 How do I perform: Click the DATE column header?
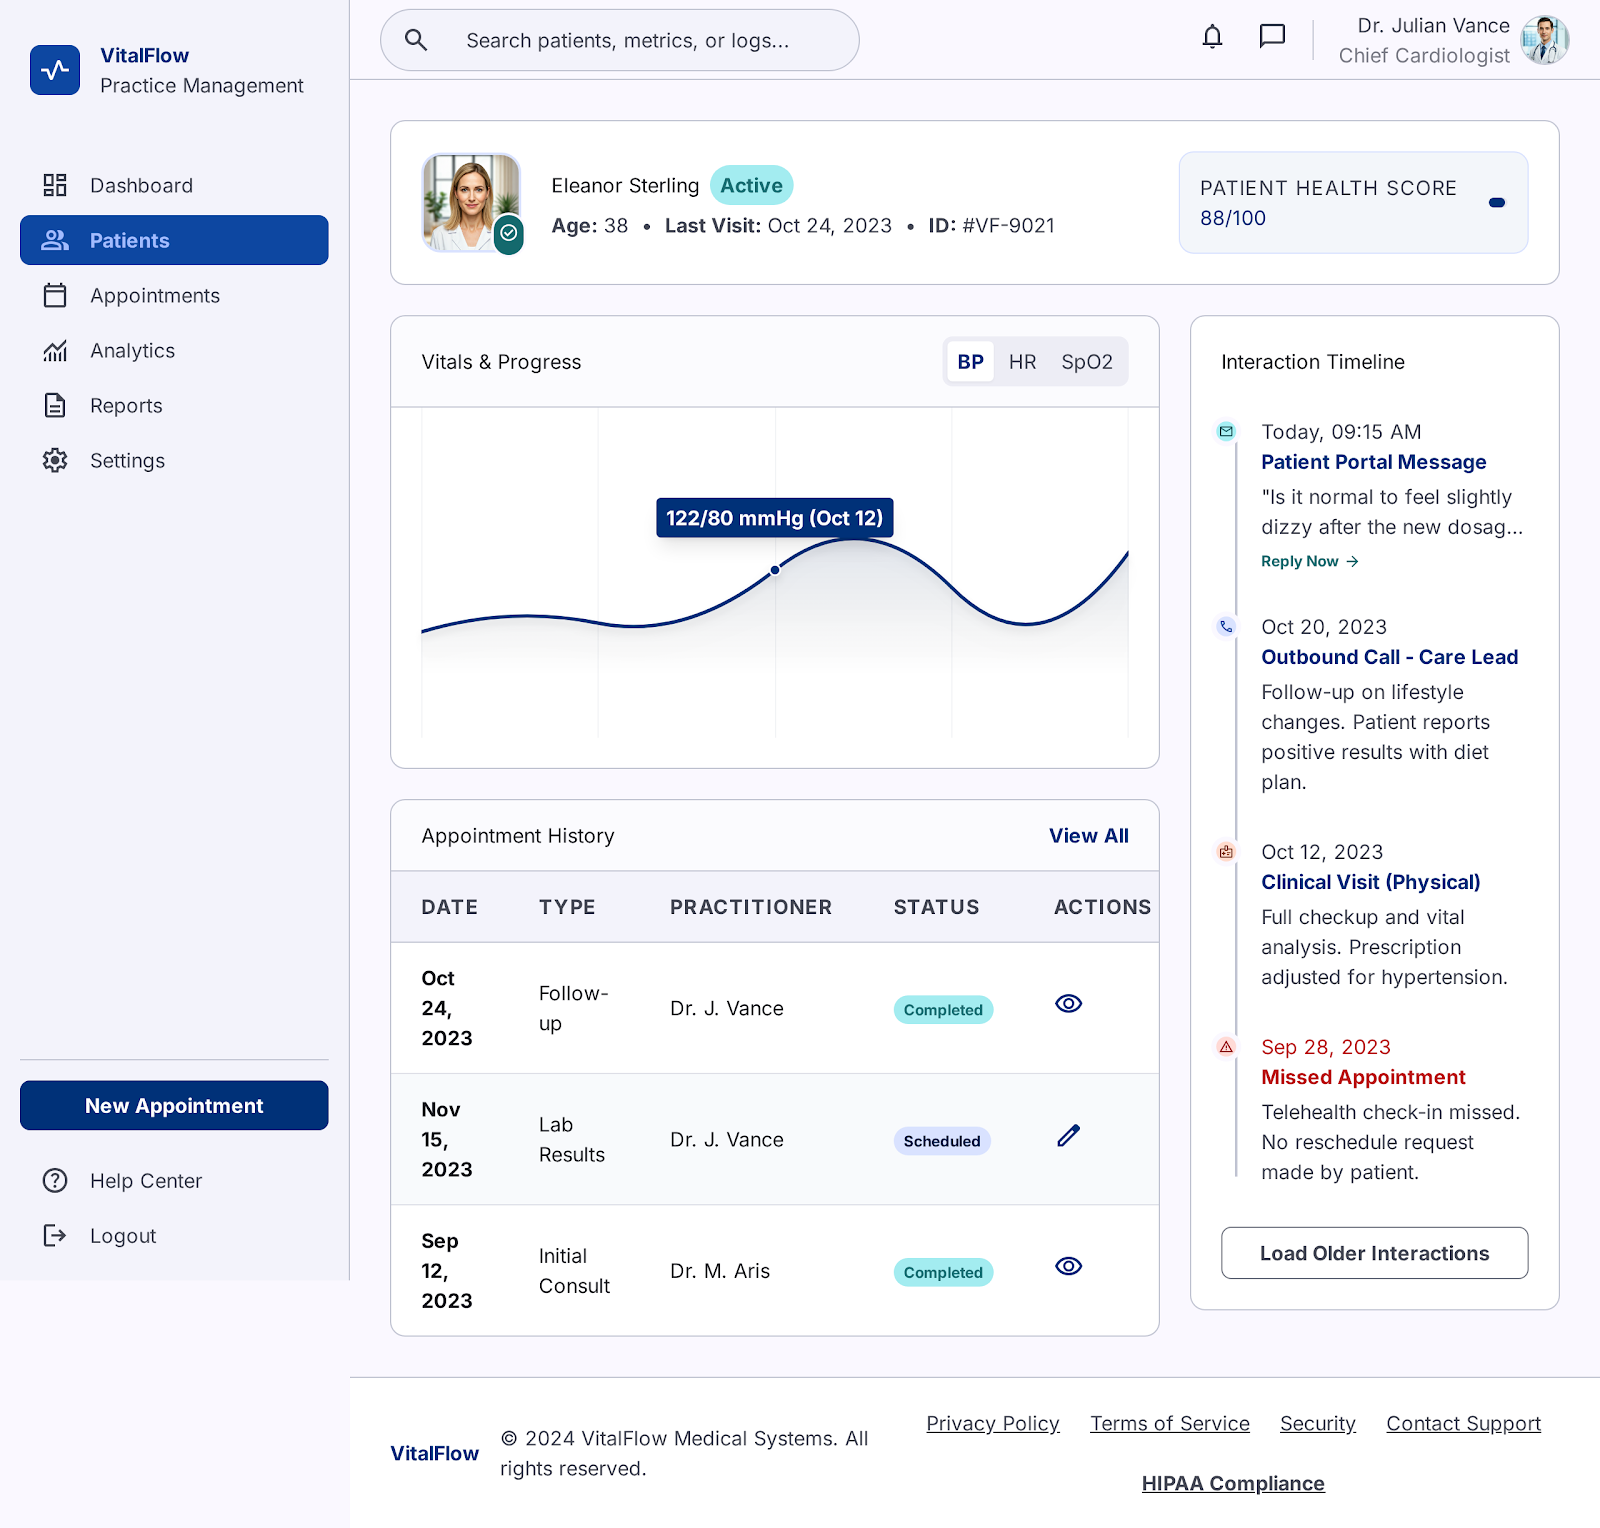pyautogui.click(x=449, y=907)
